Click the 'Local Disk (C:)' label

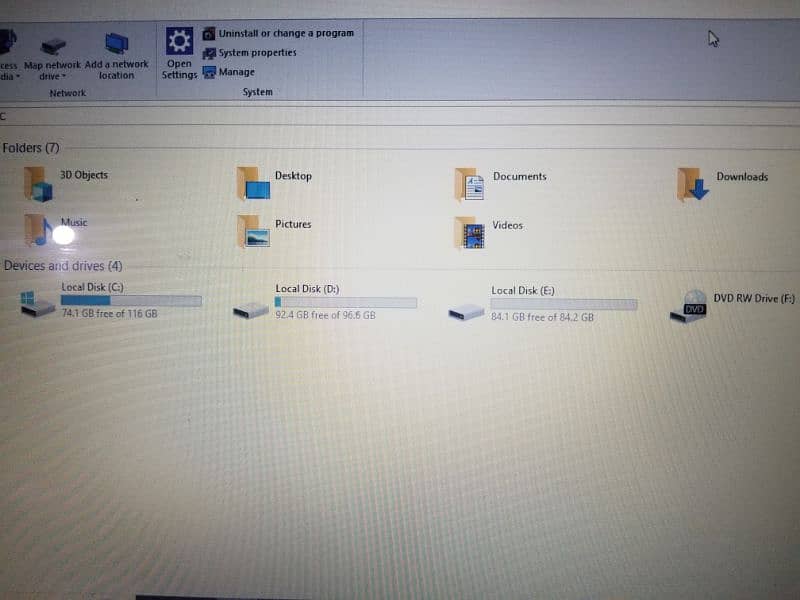click(92, 287)
